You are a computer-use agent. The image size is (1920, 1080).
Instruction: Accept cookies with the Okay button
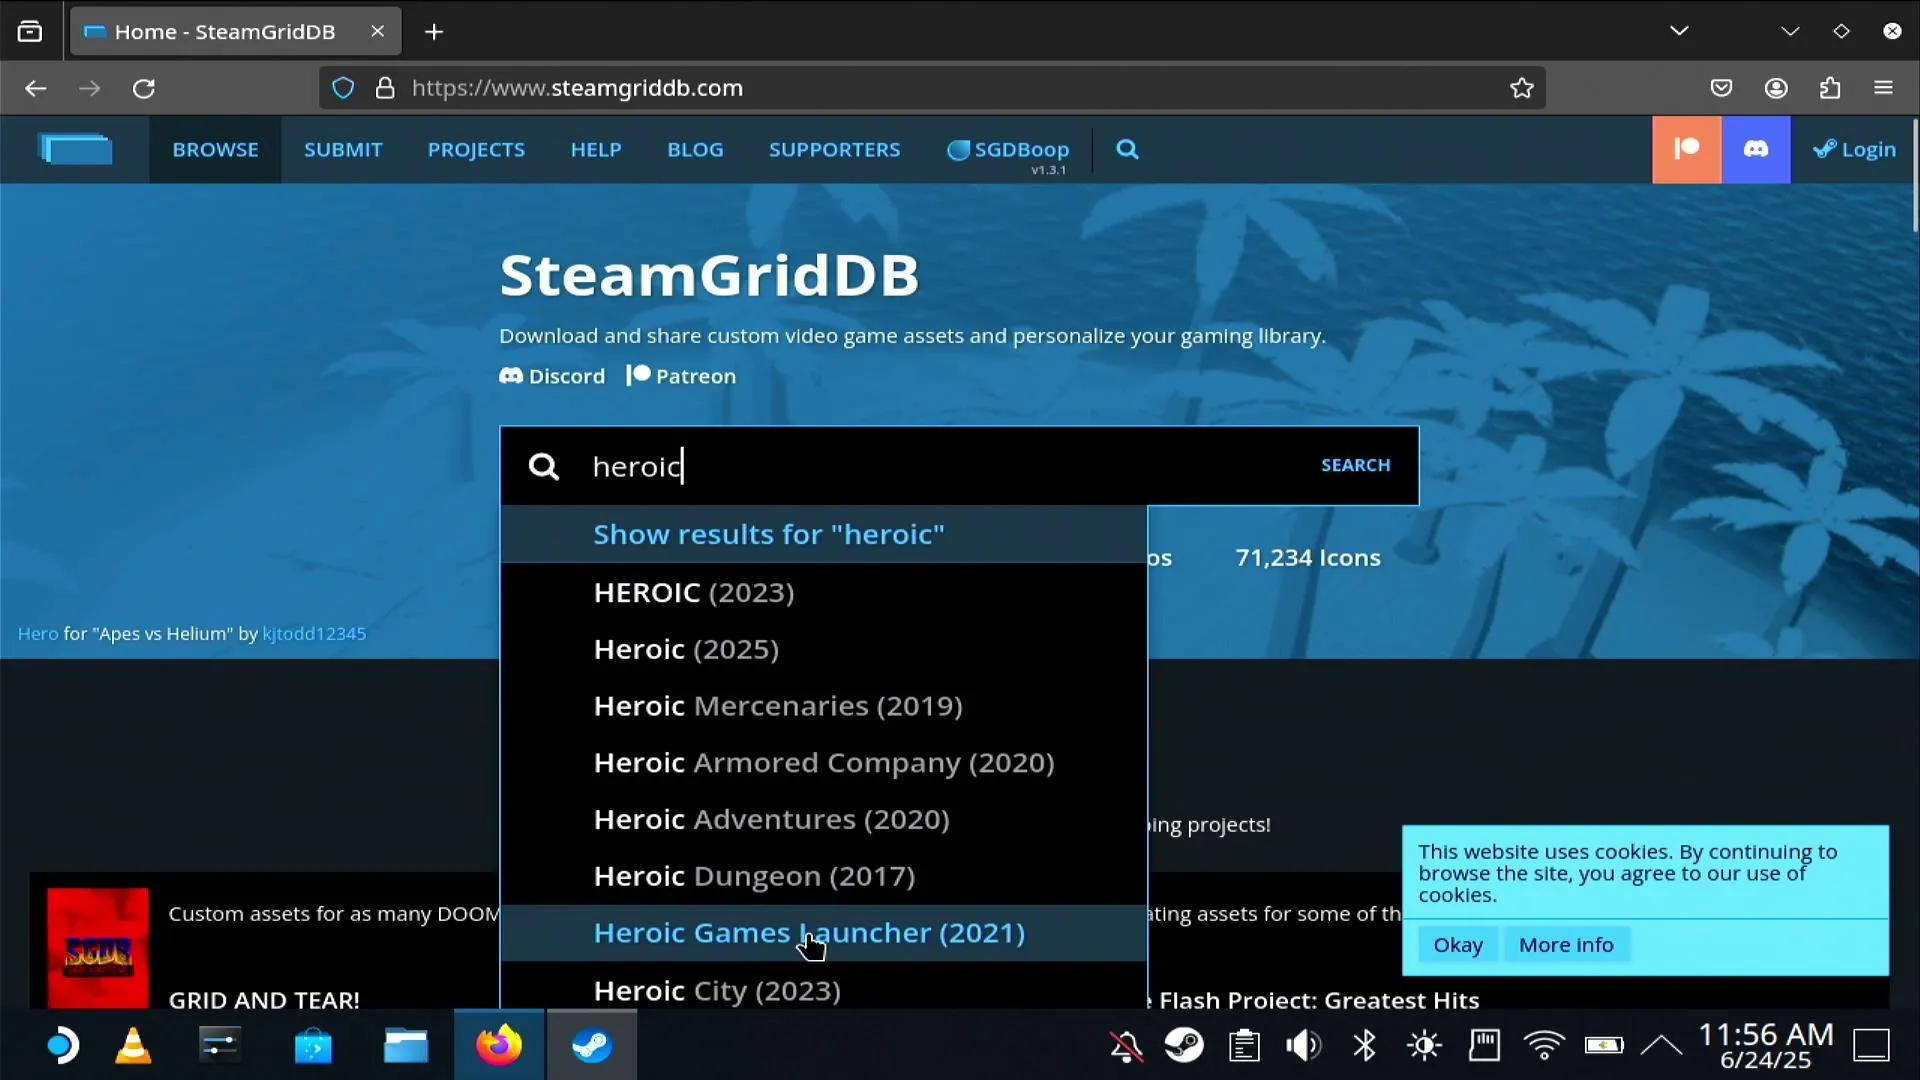coord(1458,945)
